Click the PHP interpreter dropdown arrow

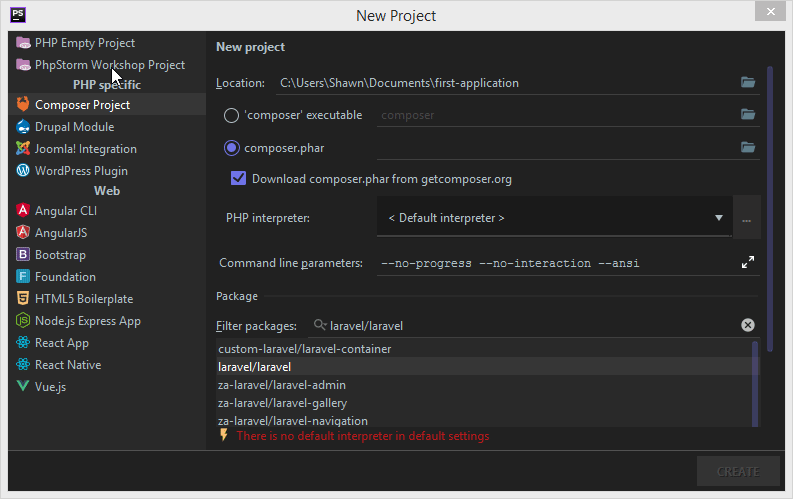coord(719,217)
